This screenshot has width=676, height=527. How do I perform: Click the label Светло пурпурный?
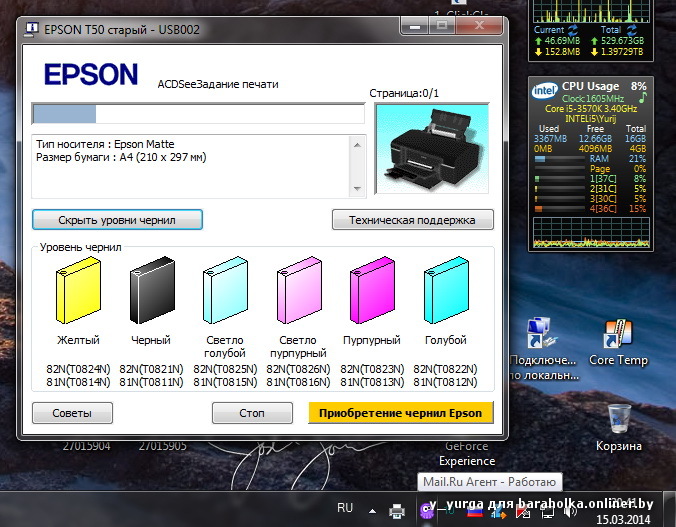[298, 346]
